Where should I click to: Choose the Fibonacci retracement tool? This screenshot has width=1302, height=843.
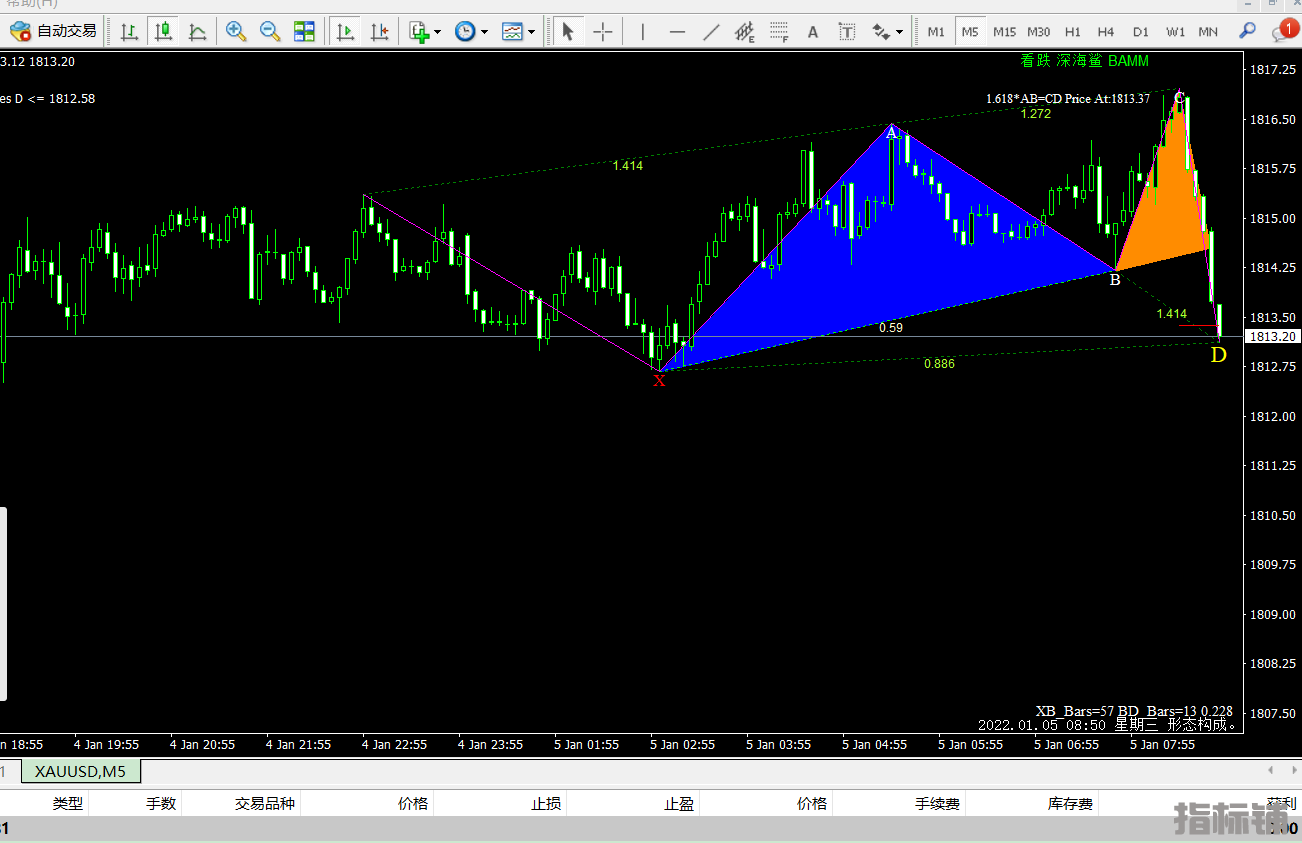[779, 31]
